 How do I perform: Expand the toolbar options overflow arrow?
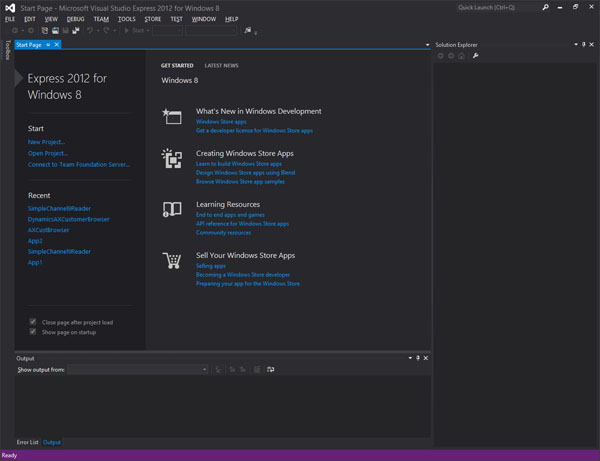click(x=256, y=33)
